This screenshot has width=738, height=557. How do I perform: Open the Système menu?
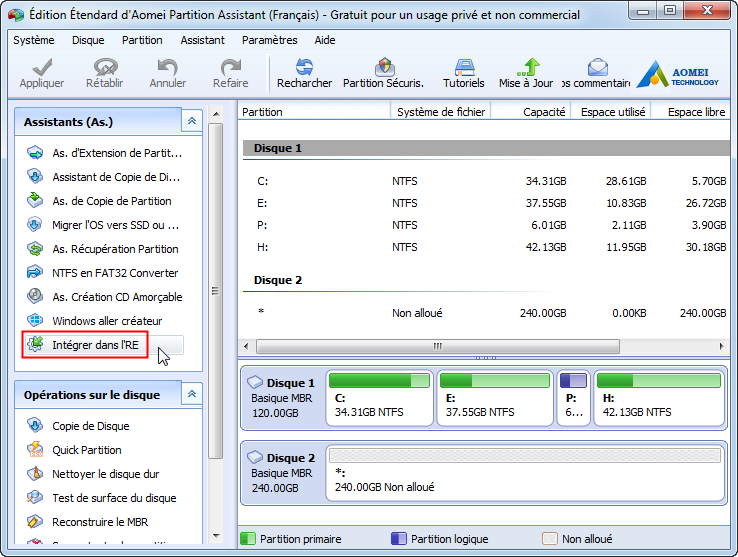[34, 40]
